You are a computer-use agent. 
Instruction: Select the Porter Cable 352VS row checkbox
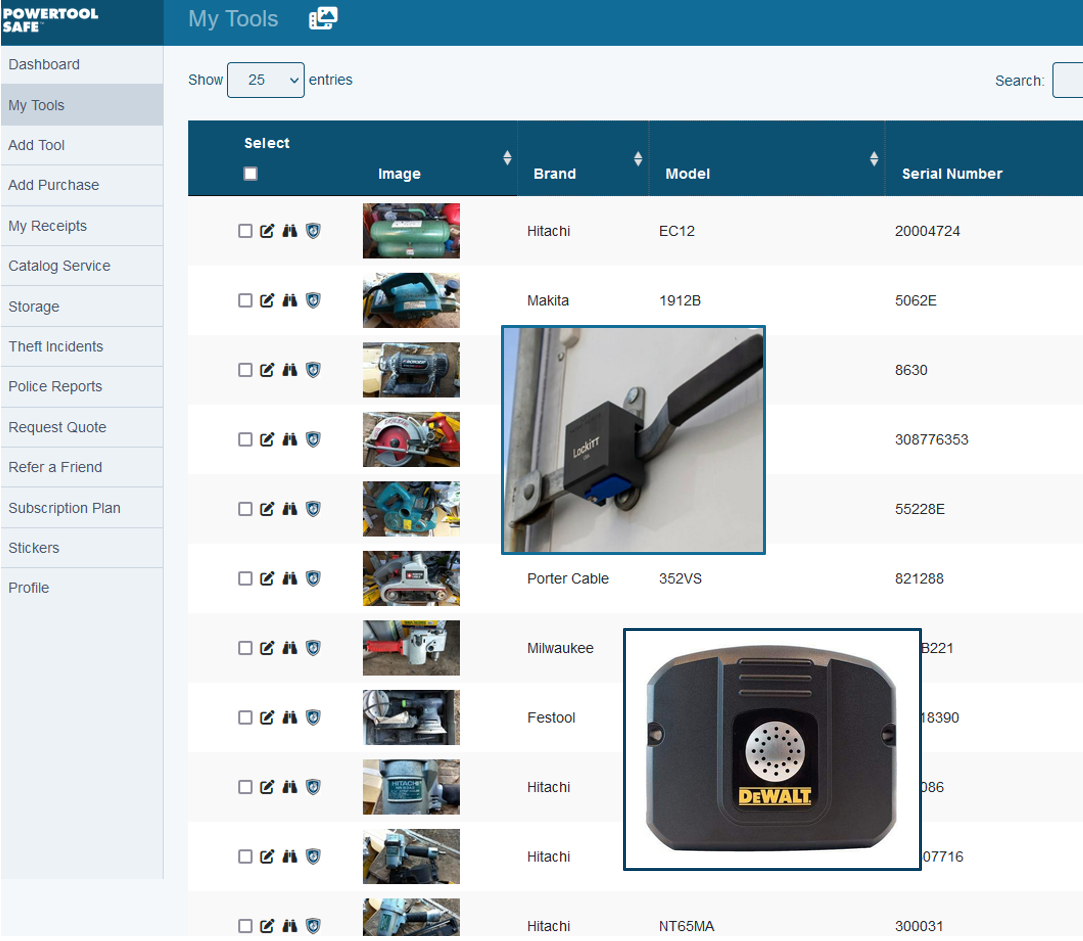pyautogui.click(x=245, y=578)
